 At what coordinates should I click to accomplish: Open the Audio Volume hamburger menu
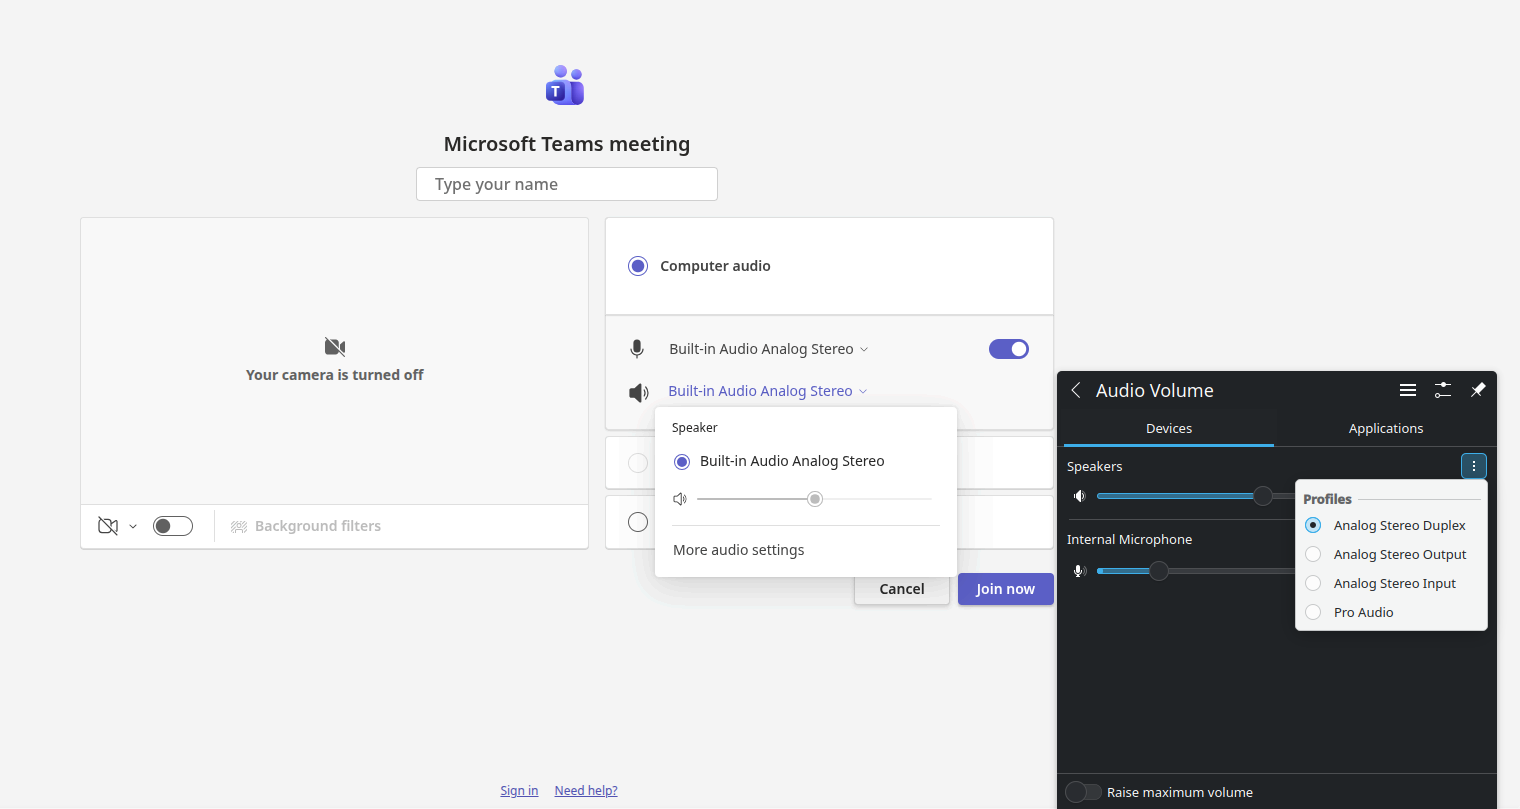(x=1408, y=390)
